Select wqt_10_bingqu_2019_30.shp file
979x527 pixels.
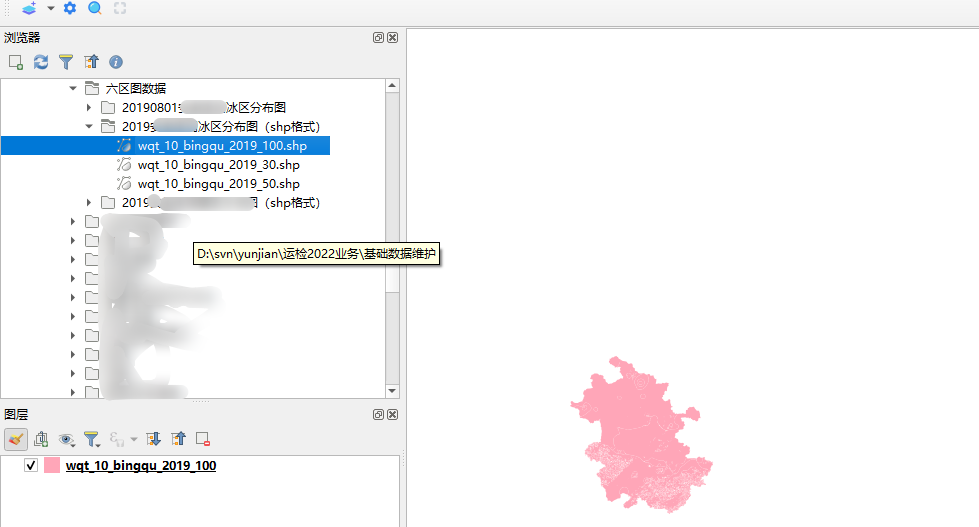coord(219,165)
